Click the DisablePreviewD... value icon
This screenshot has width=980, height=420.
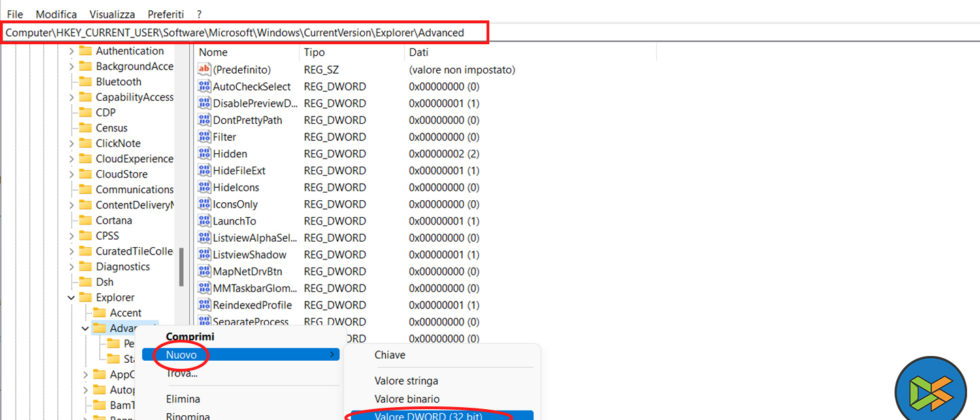point(204,103)
